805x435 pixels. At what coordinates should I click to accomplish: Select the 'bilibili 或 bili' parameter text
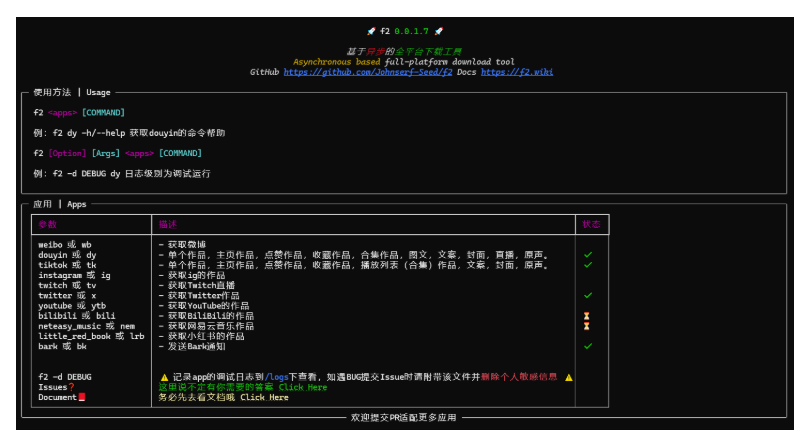click(x=76, y=316)
